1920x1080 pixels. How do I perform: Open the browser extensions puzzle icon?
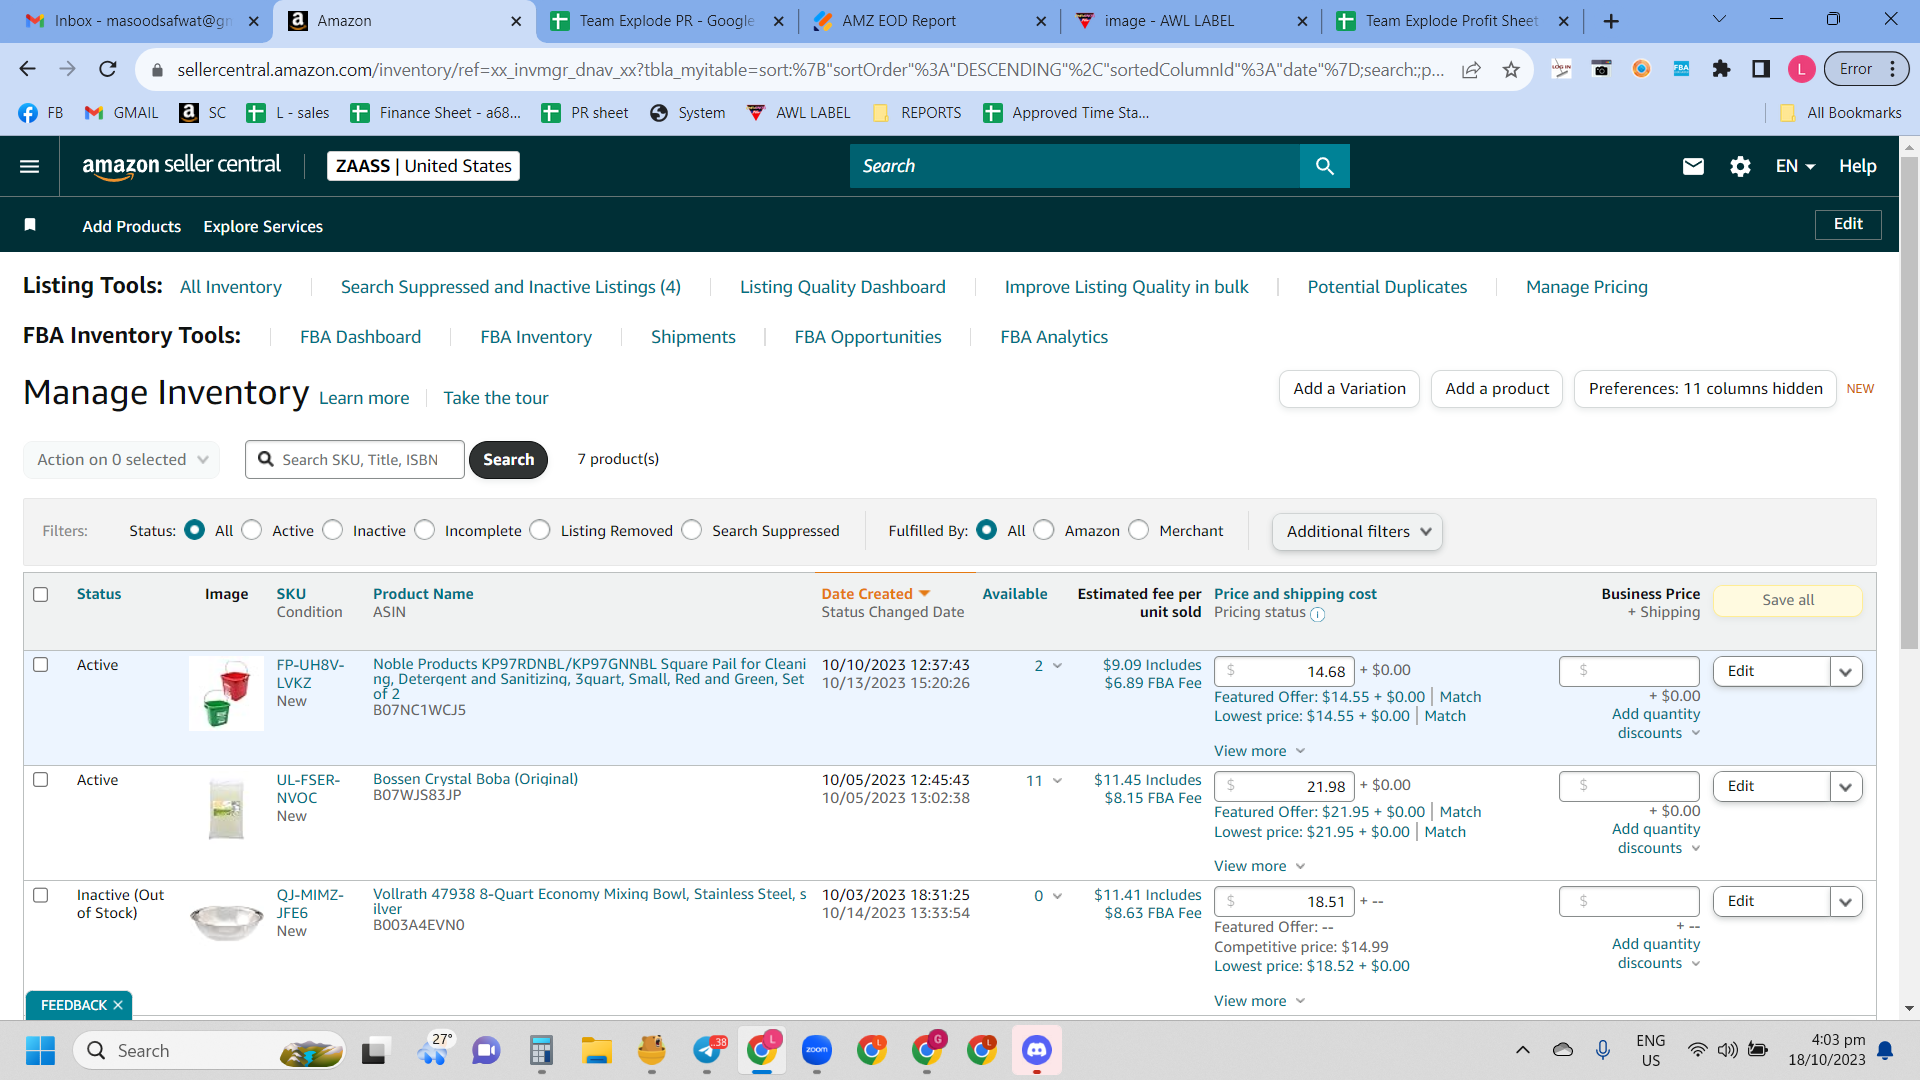point(1721,69)
